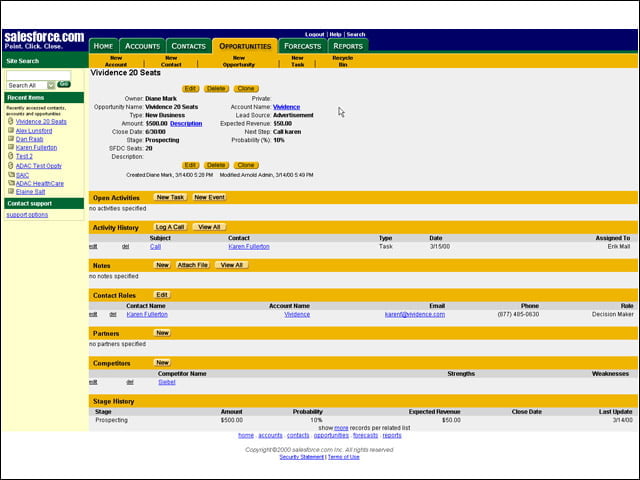This screenshot has width=640, height=480.
Task: Click the bottom Clone button
Action: click(x=246, y=165)
